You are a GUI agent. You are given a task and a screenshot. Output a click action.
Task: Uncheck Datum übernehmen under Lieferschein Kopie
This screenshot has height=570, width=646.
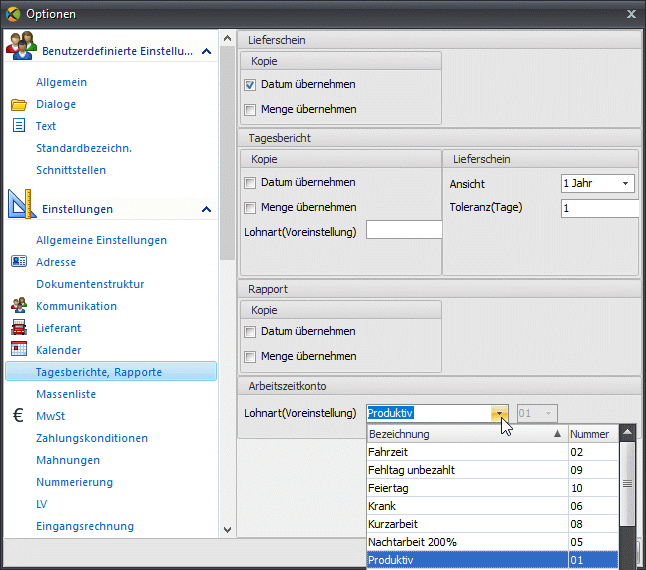coord(250,85)
